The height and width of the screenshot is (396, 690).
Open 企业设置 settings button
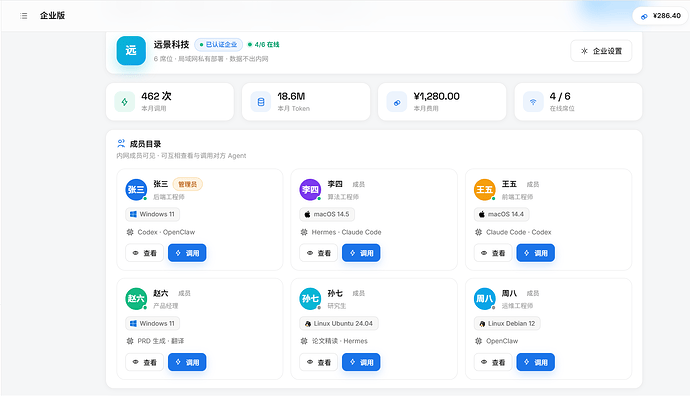pos(601,51)
